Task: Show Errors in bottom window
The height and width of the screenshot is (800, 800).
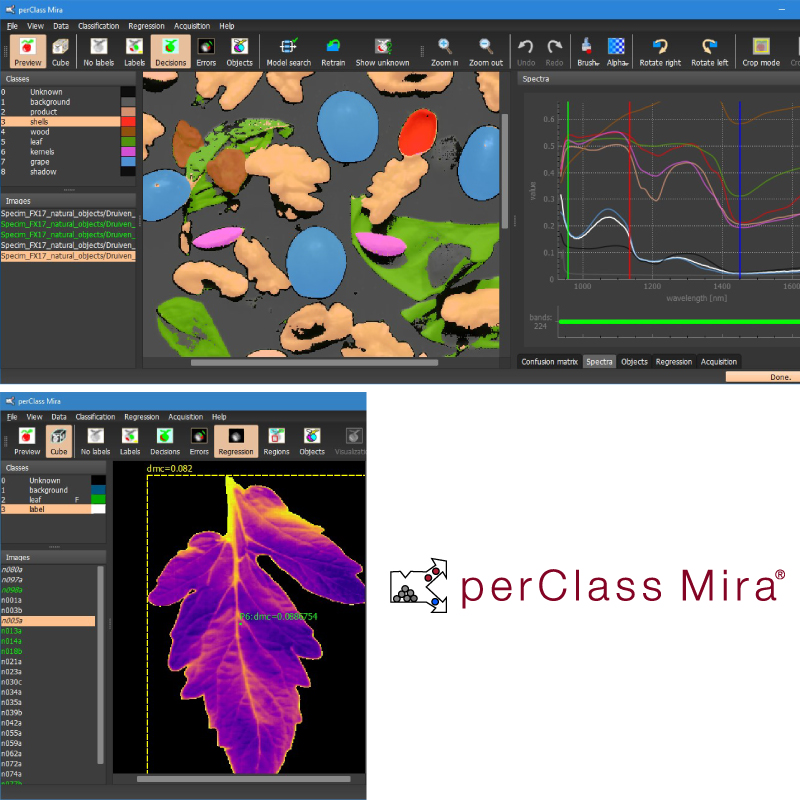Action: coord(199,441)
